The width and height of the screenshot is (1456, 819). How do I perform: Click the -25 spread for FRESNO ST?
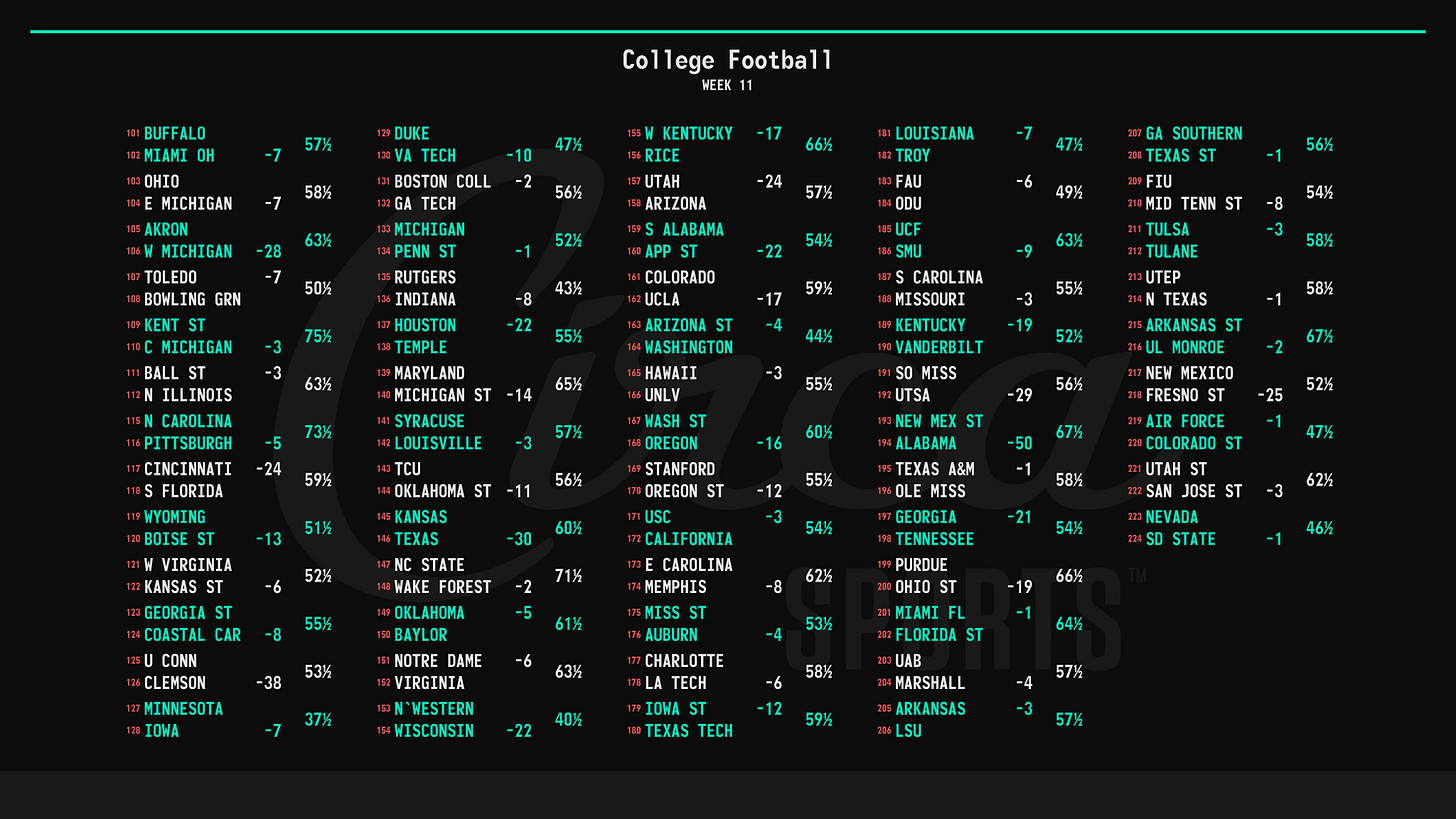click(x=1269, y=395)
